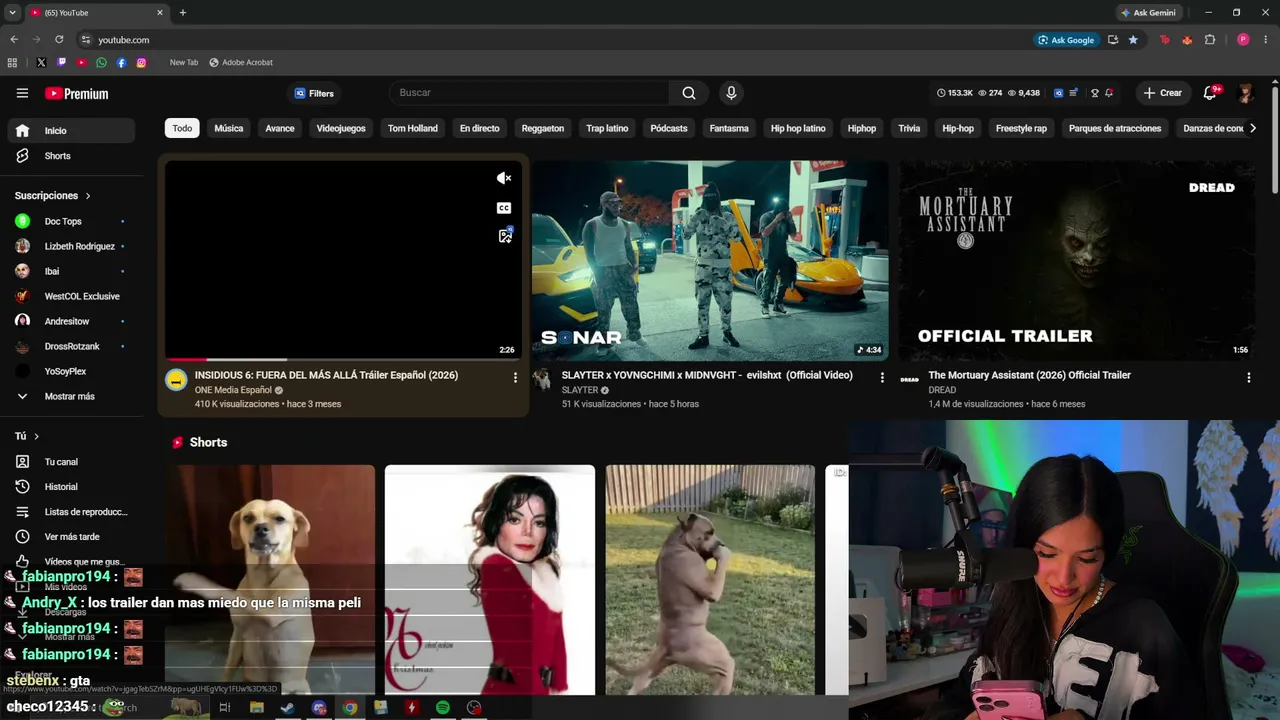
Task: Open the Michael Jackson Short thumbnail
Action: 490,580
